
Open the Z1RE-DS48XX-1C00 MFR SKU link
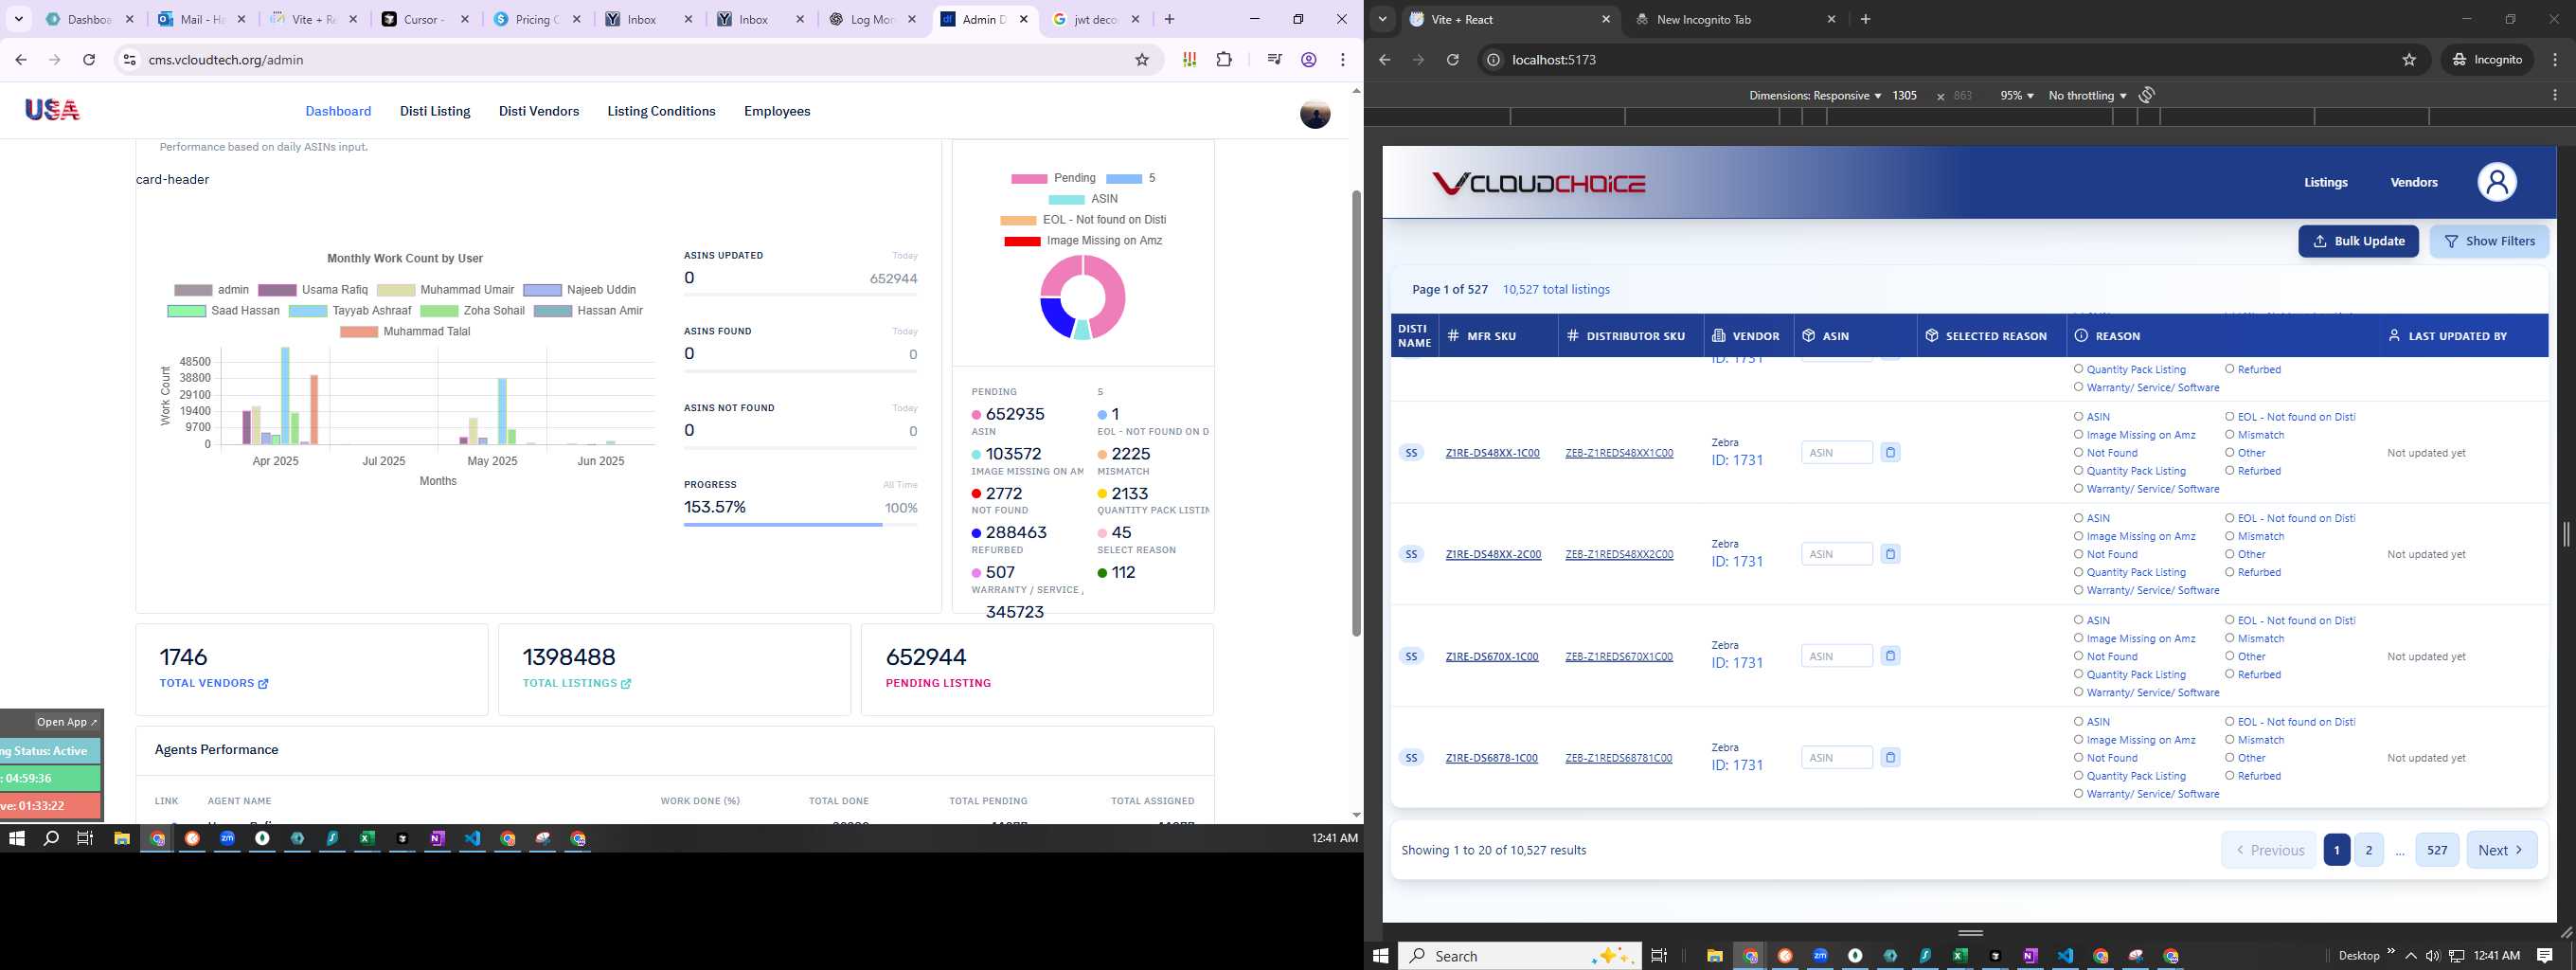tap(1492, 453)
